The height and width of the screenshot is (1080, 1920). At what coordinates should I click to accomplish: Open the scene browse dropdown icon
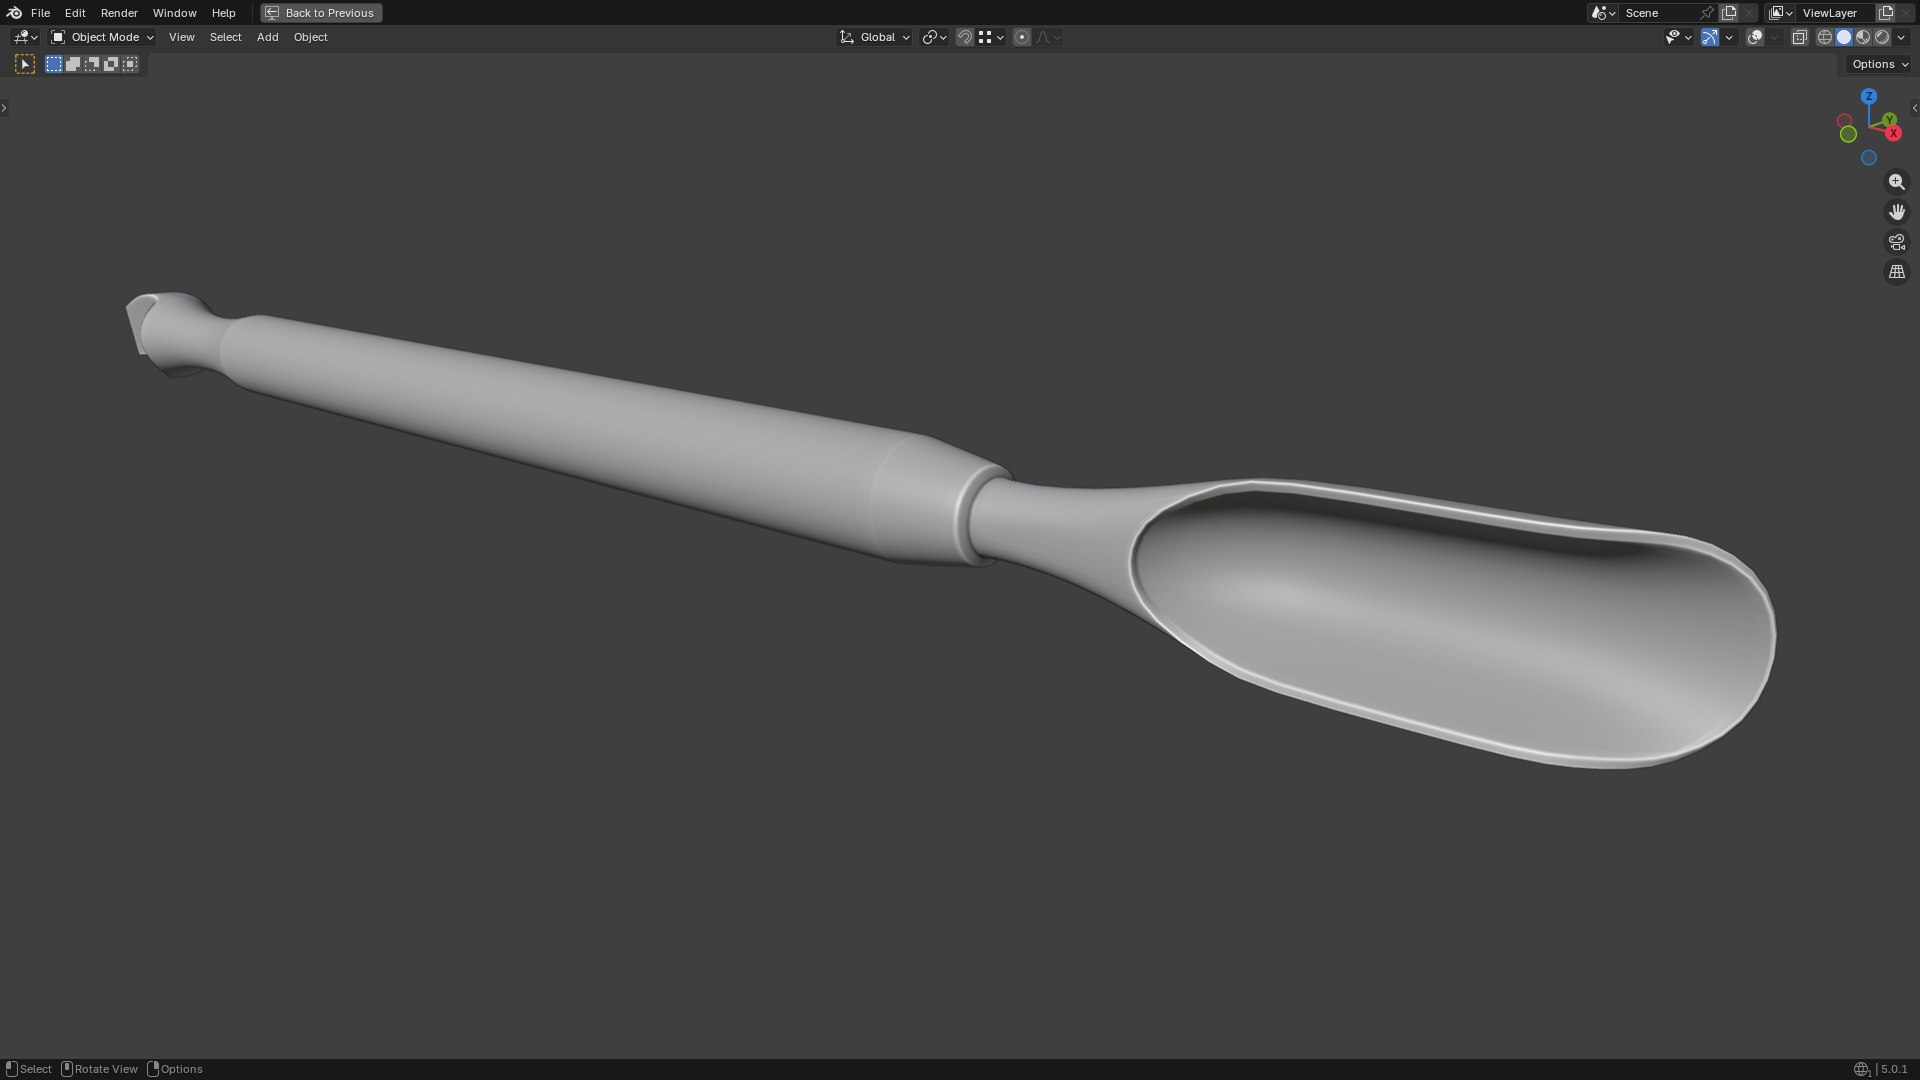pyautogui.click(x=1603, y=13)
